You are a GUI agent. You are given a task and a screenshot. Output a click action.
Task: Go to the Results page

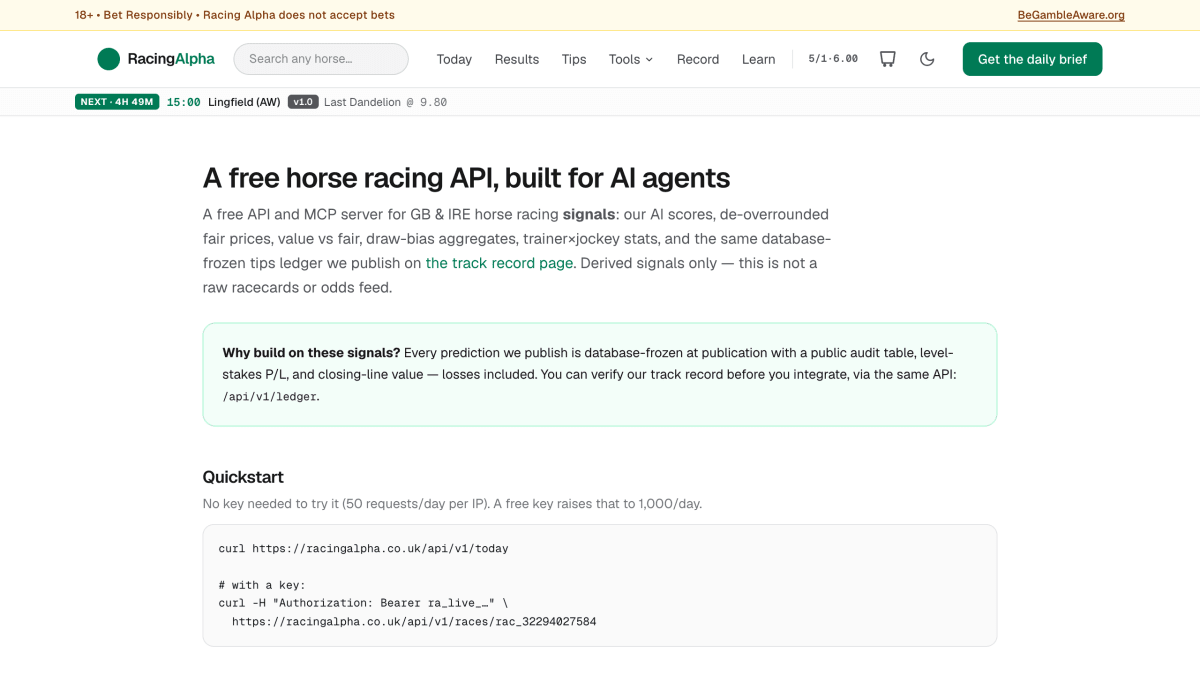(x=517, y=59)
